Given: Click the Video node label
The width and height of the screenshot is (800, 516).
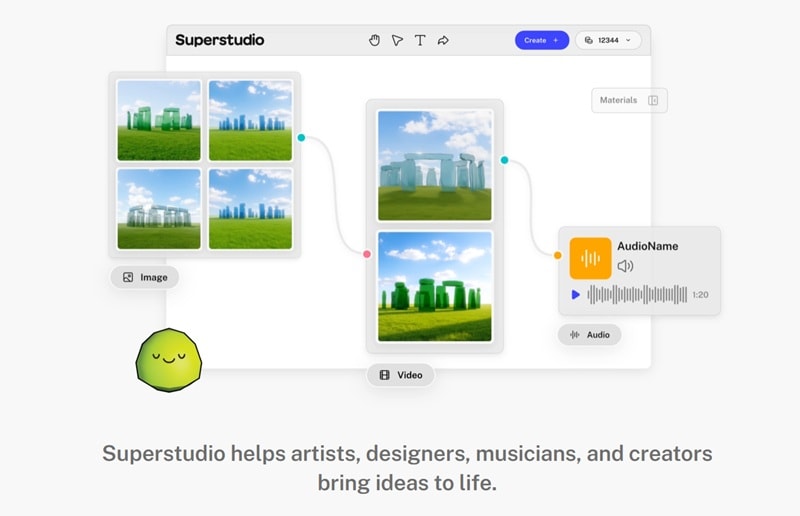Looking at the screenshot, I should point(401,375).
